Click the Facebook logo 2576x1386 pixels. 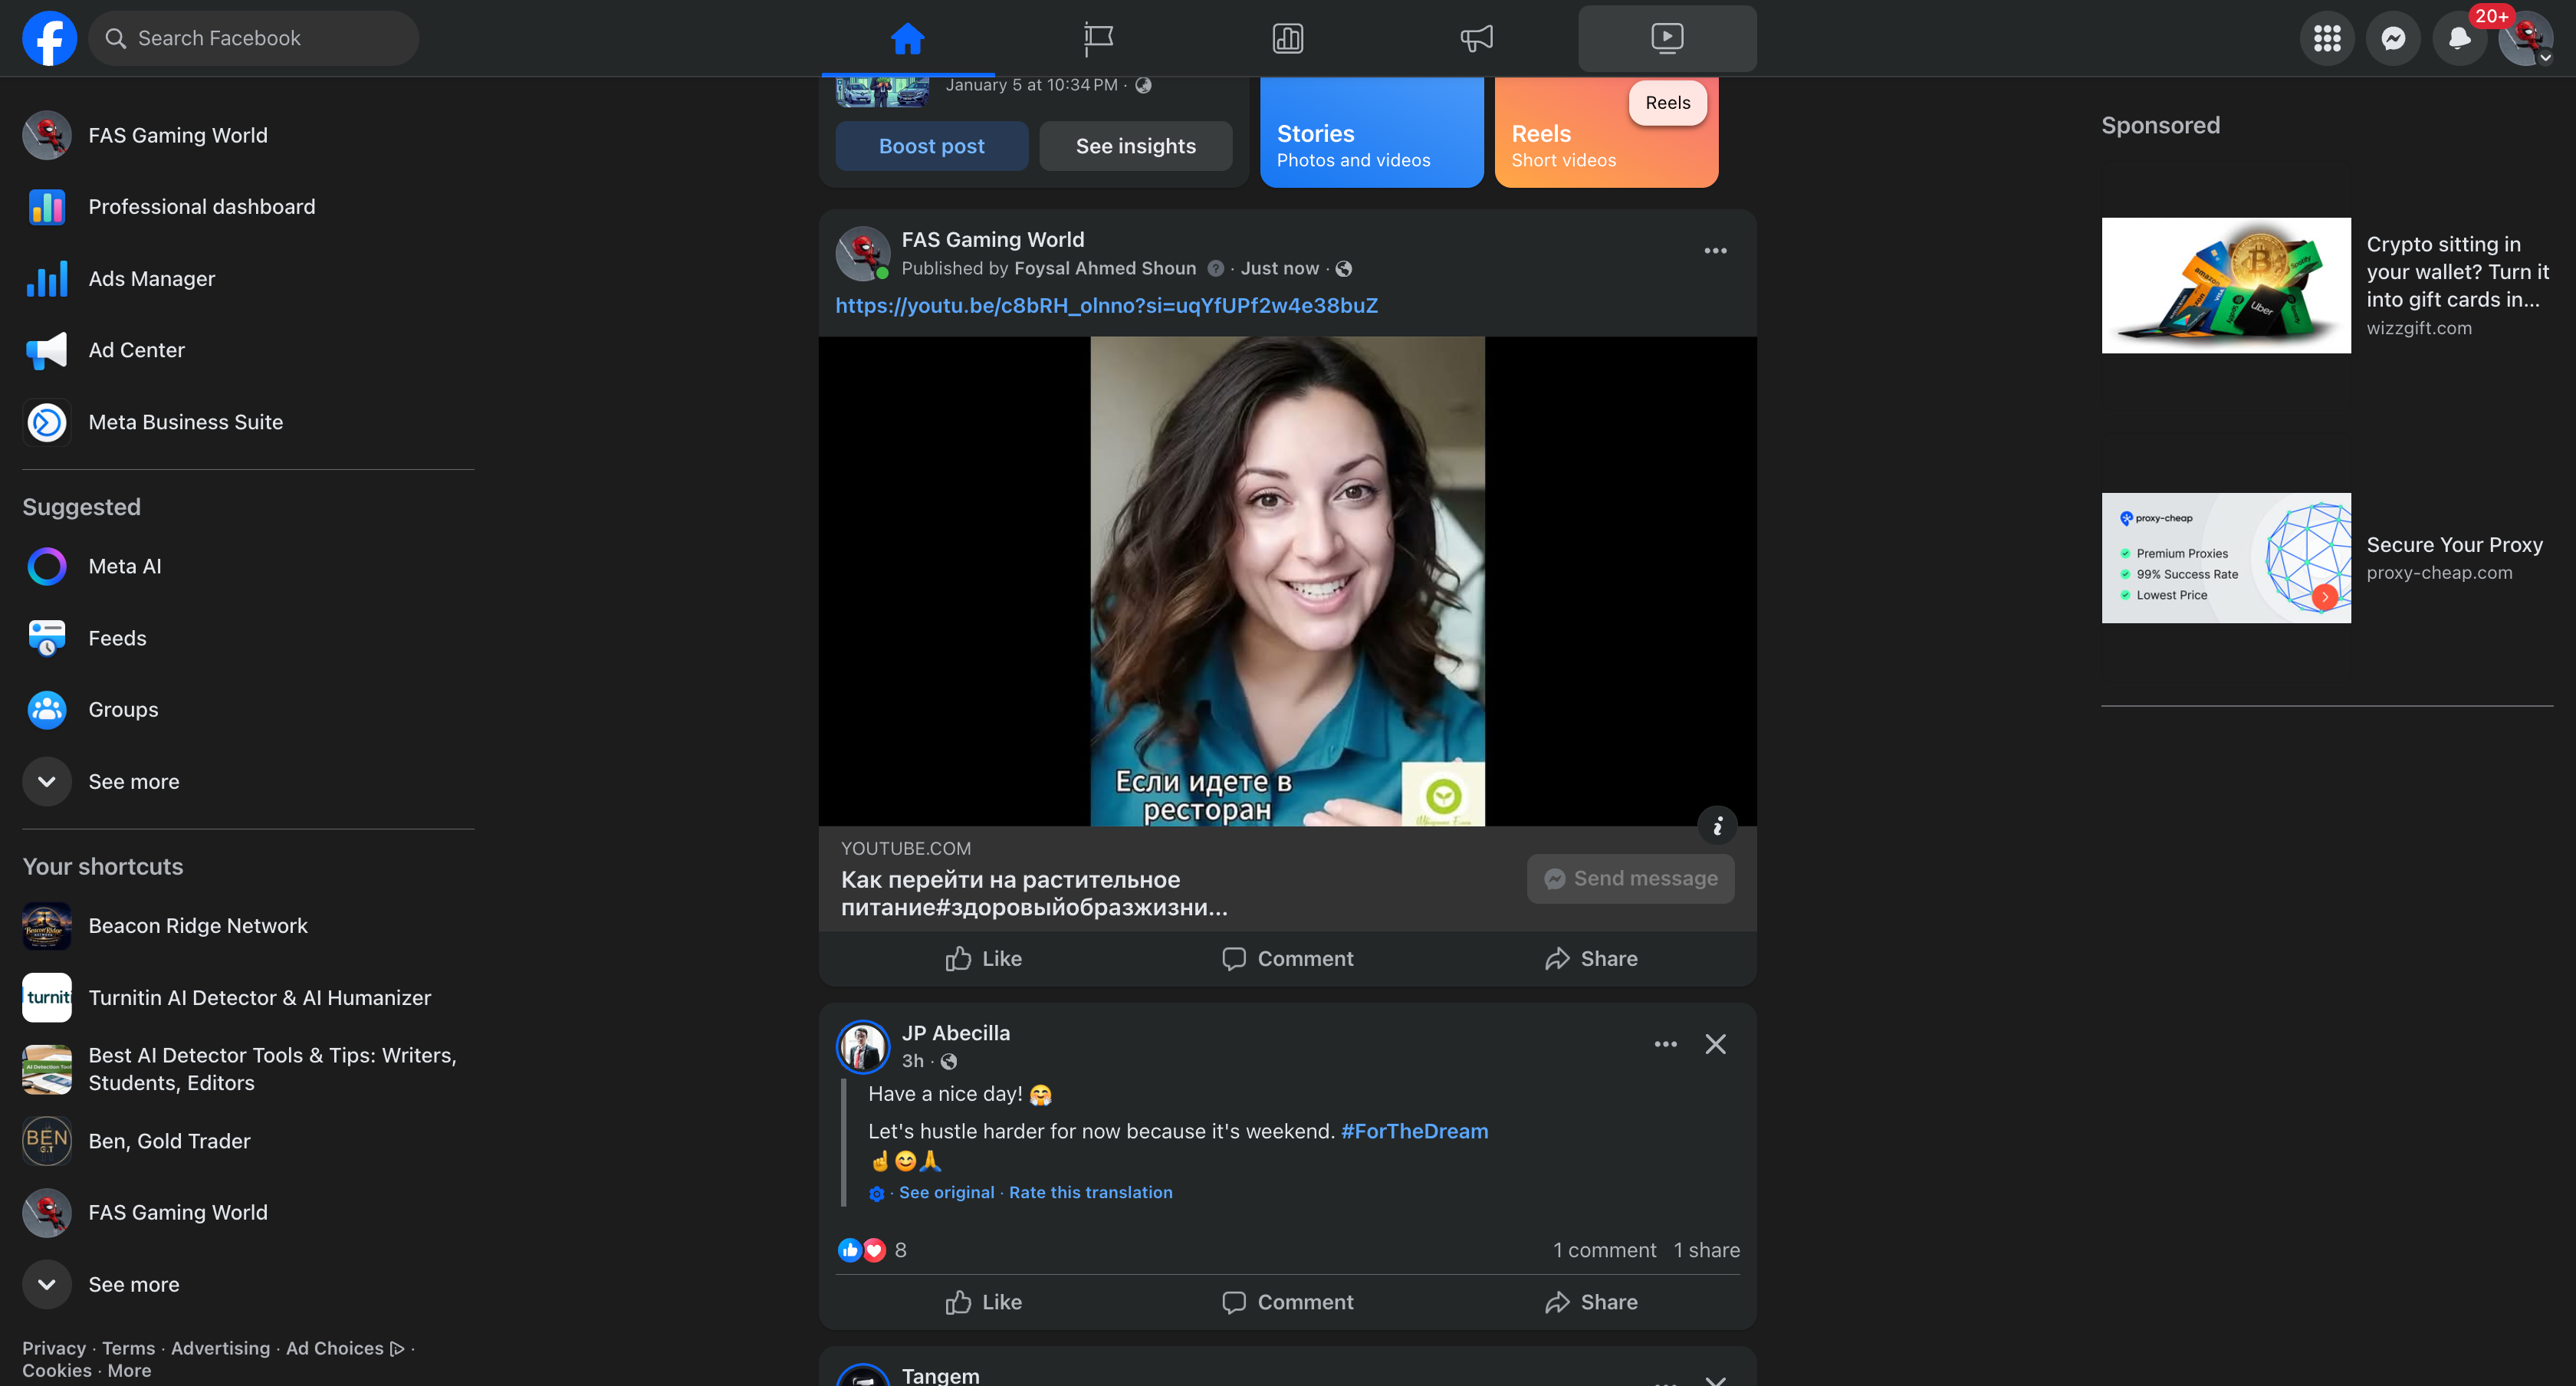point(49,38)
